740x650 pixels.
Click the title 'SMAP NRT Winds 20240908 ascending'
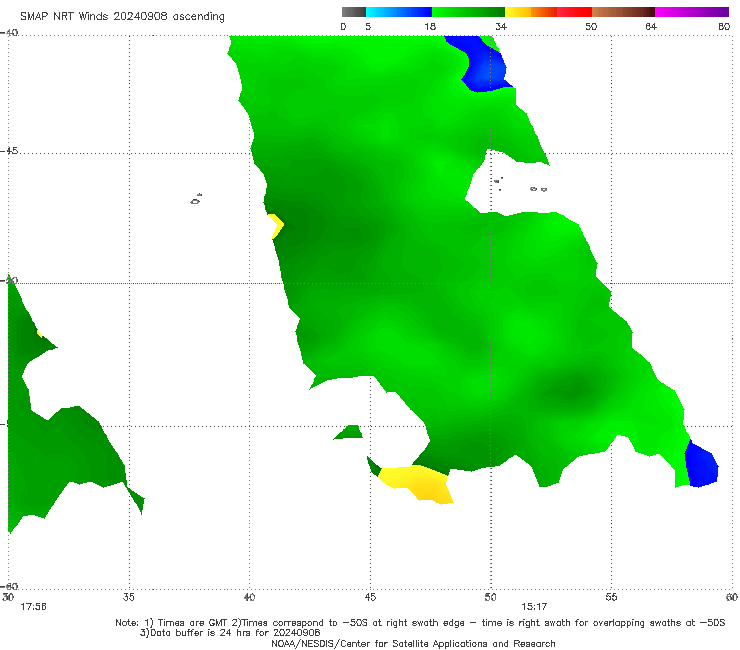pyautogui.click(x=122, y=16)
